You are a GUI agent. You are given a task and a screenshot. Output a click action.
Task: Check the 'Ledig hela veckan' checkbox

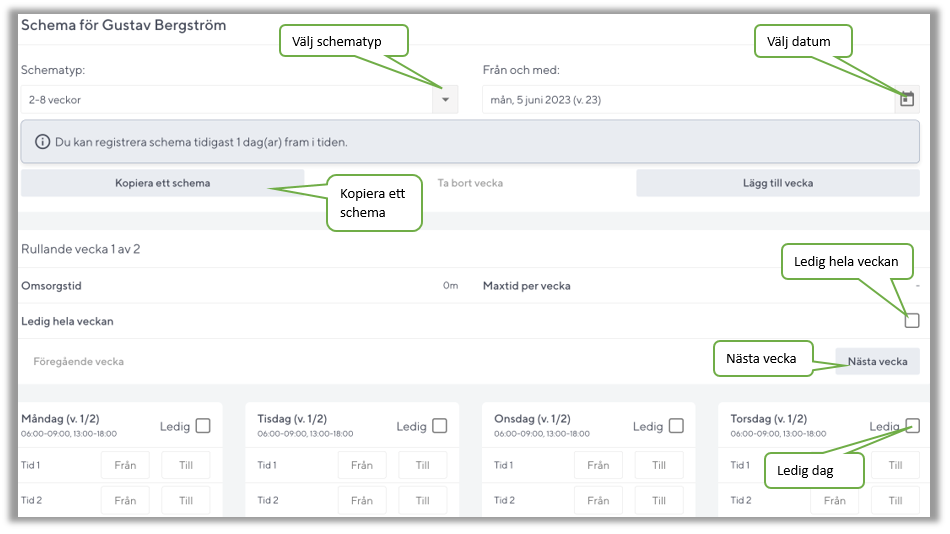pos(911,321)
